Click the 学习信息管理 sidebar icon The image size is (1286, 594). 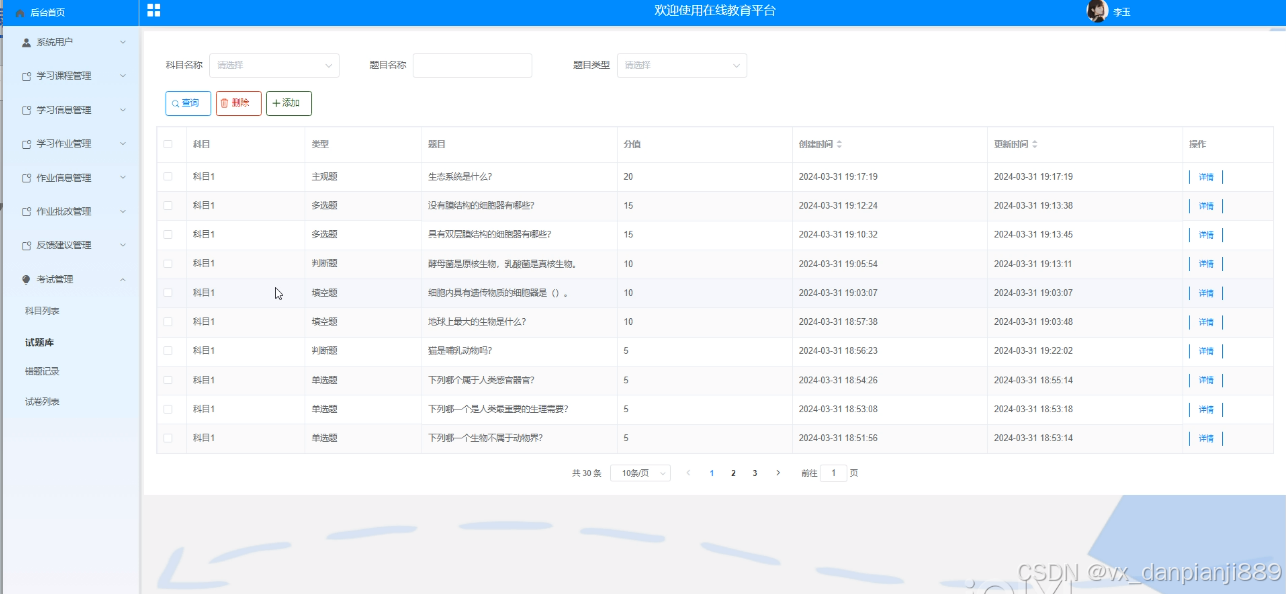pos(26,110)
